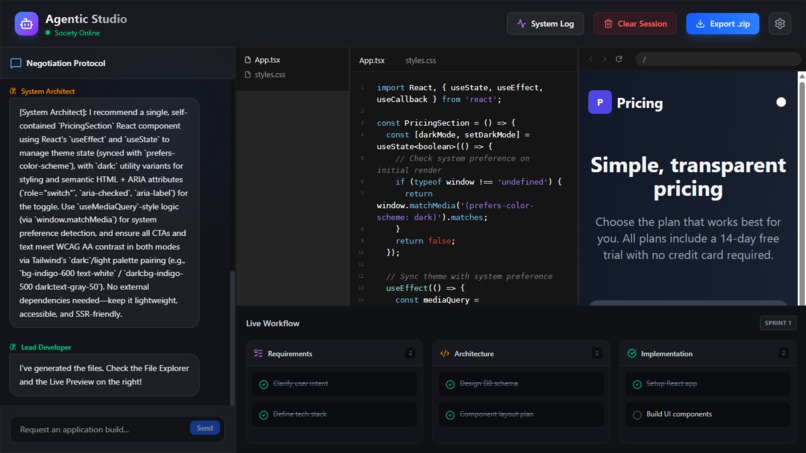Switch to the App.tsx editor tab
This screenshot has height=453, width=806.
[372, 60]
